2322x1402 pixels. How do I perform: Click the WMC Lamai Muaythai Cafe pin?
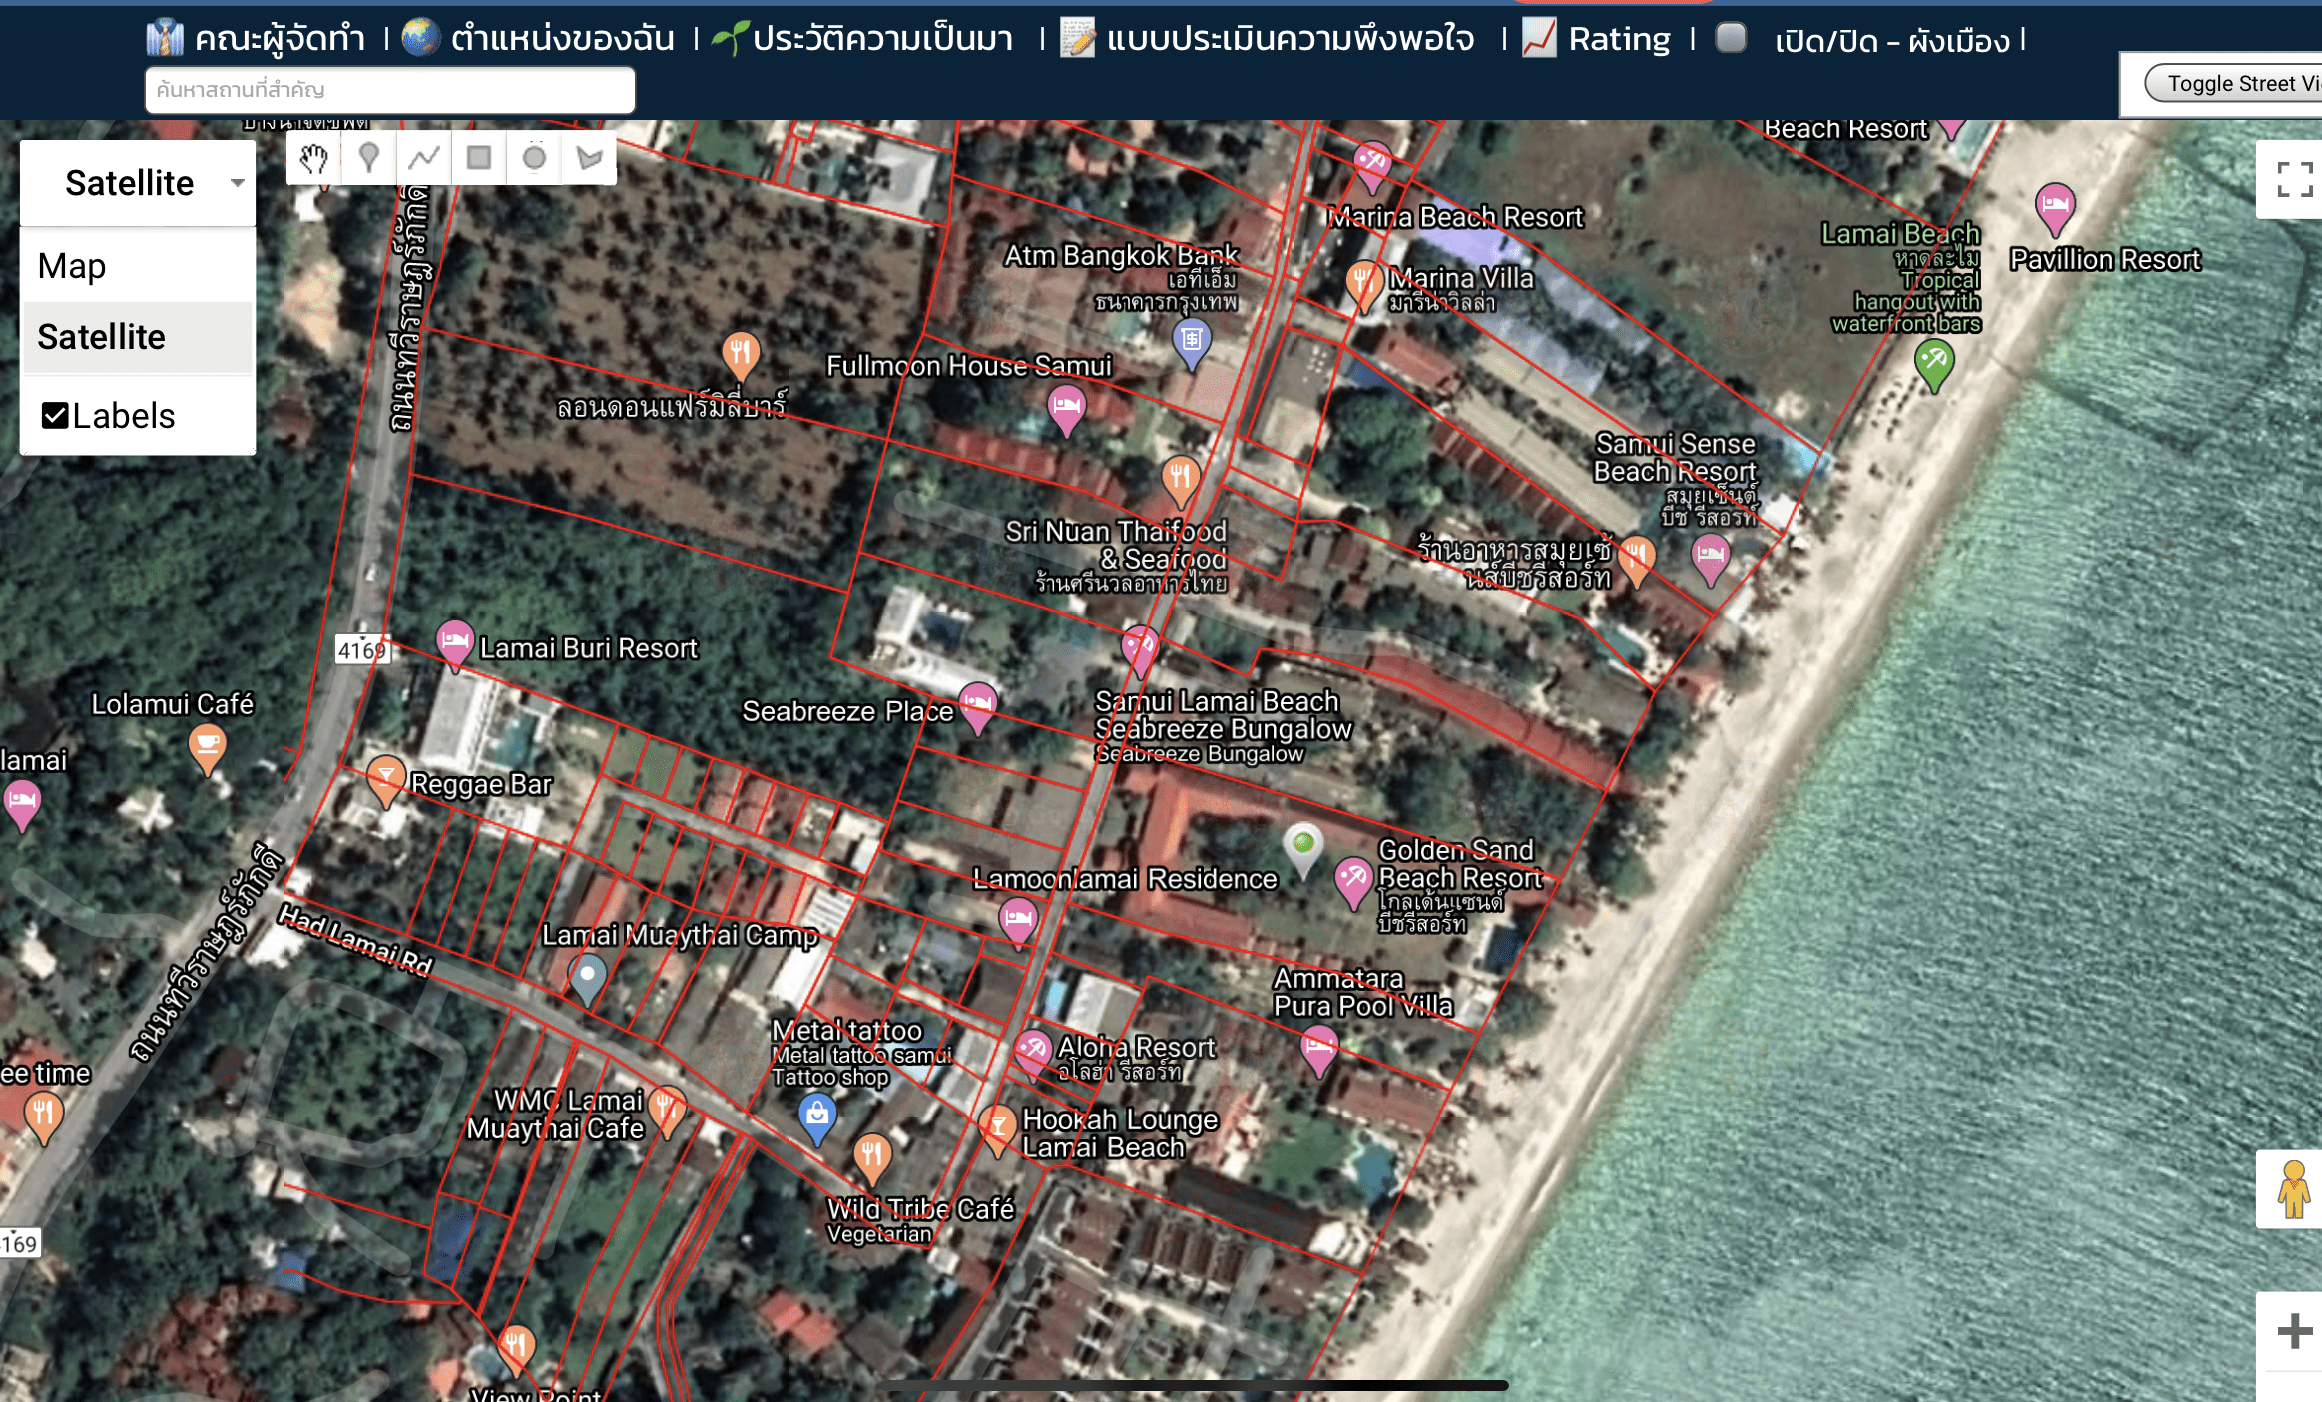click(x=666, y=1110)
